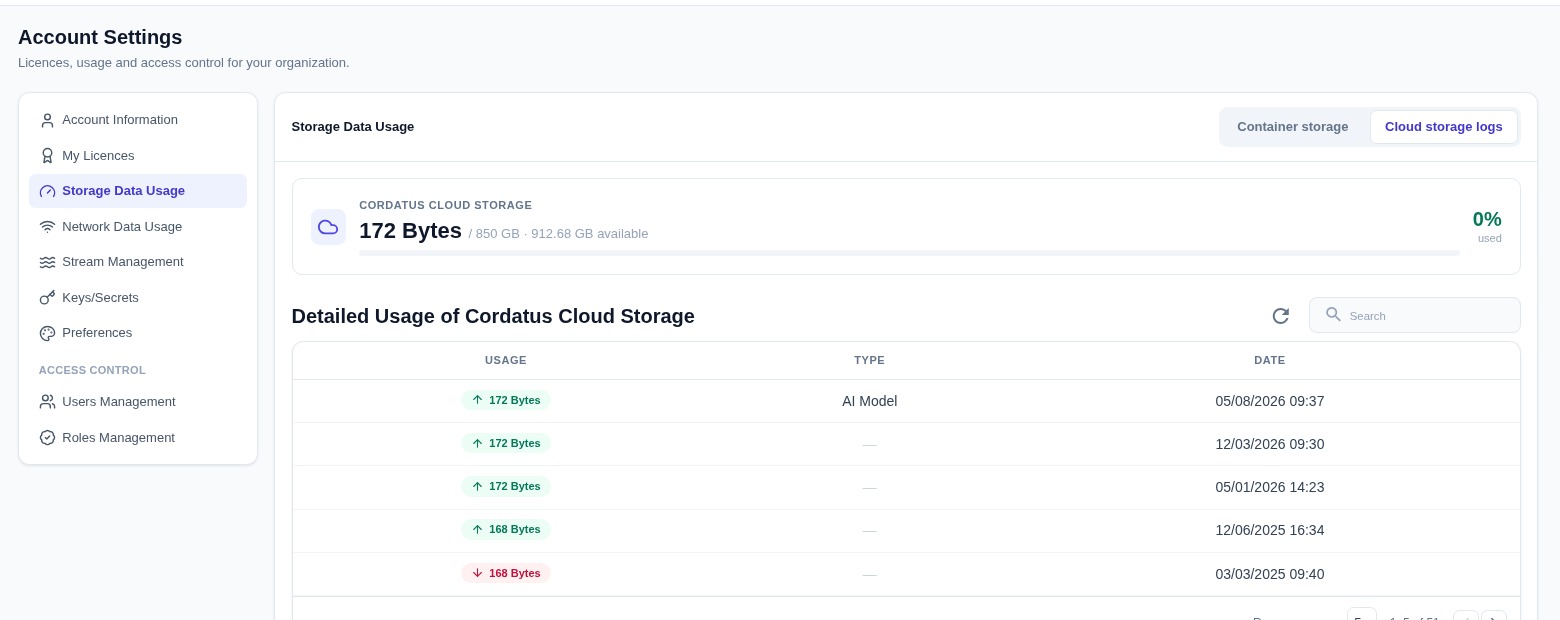Click the date 12/06/2025 16:34

click(x=1269, y=530)
